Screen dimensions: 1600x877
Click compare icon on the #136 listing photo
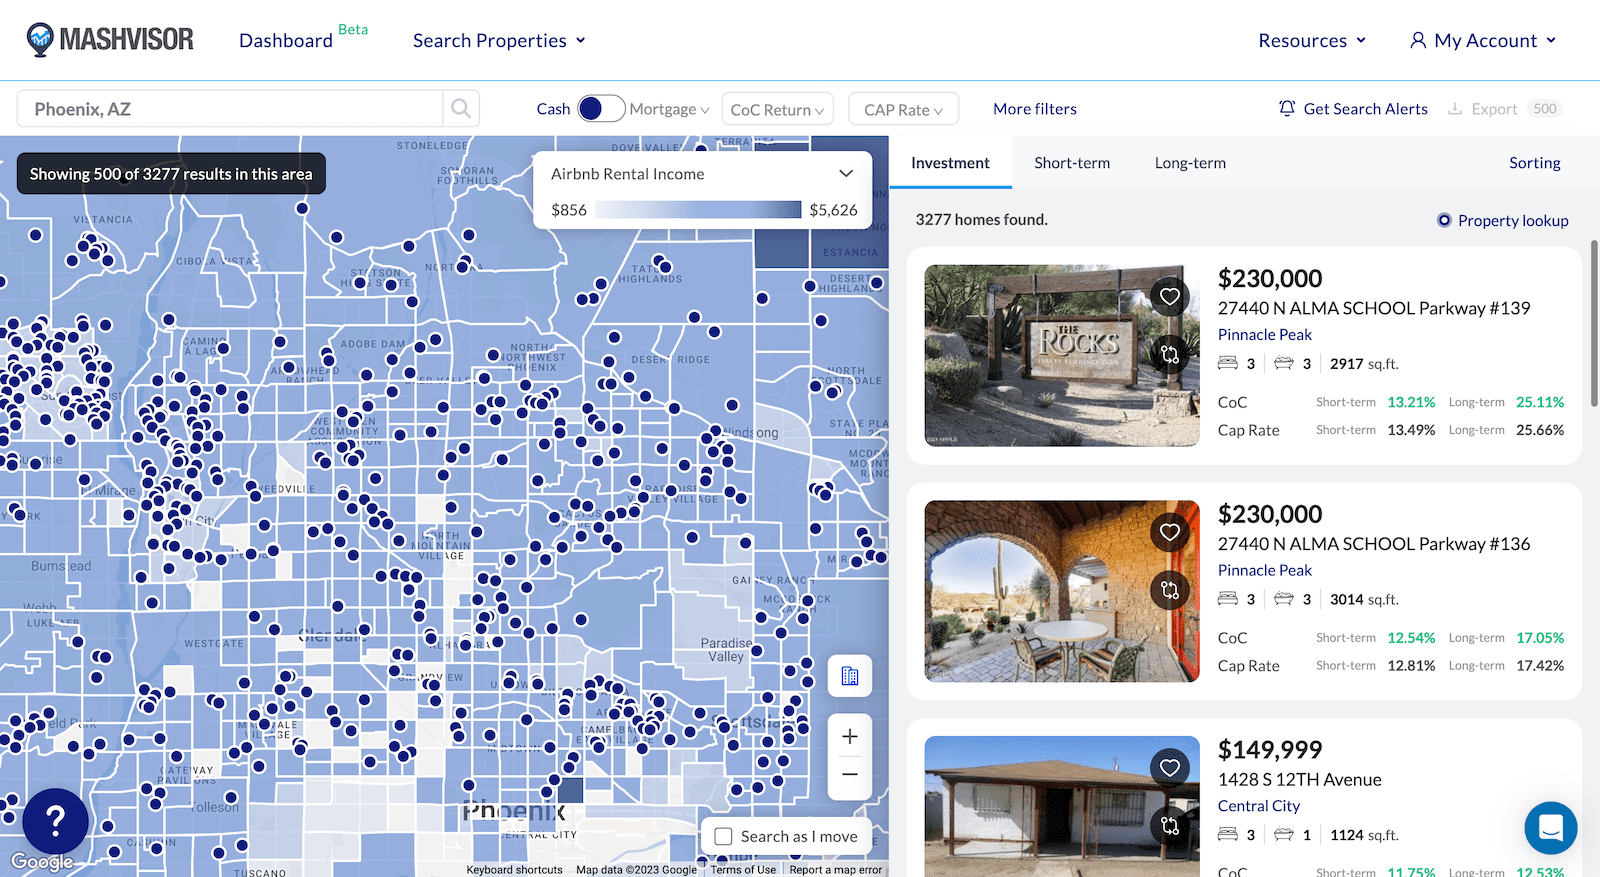(x=1169, y=590)
